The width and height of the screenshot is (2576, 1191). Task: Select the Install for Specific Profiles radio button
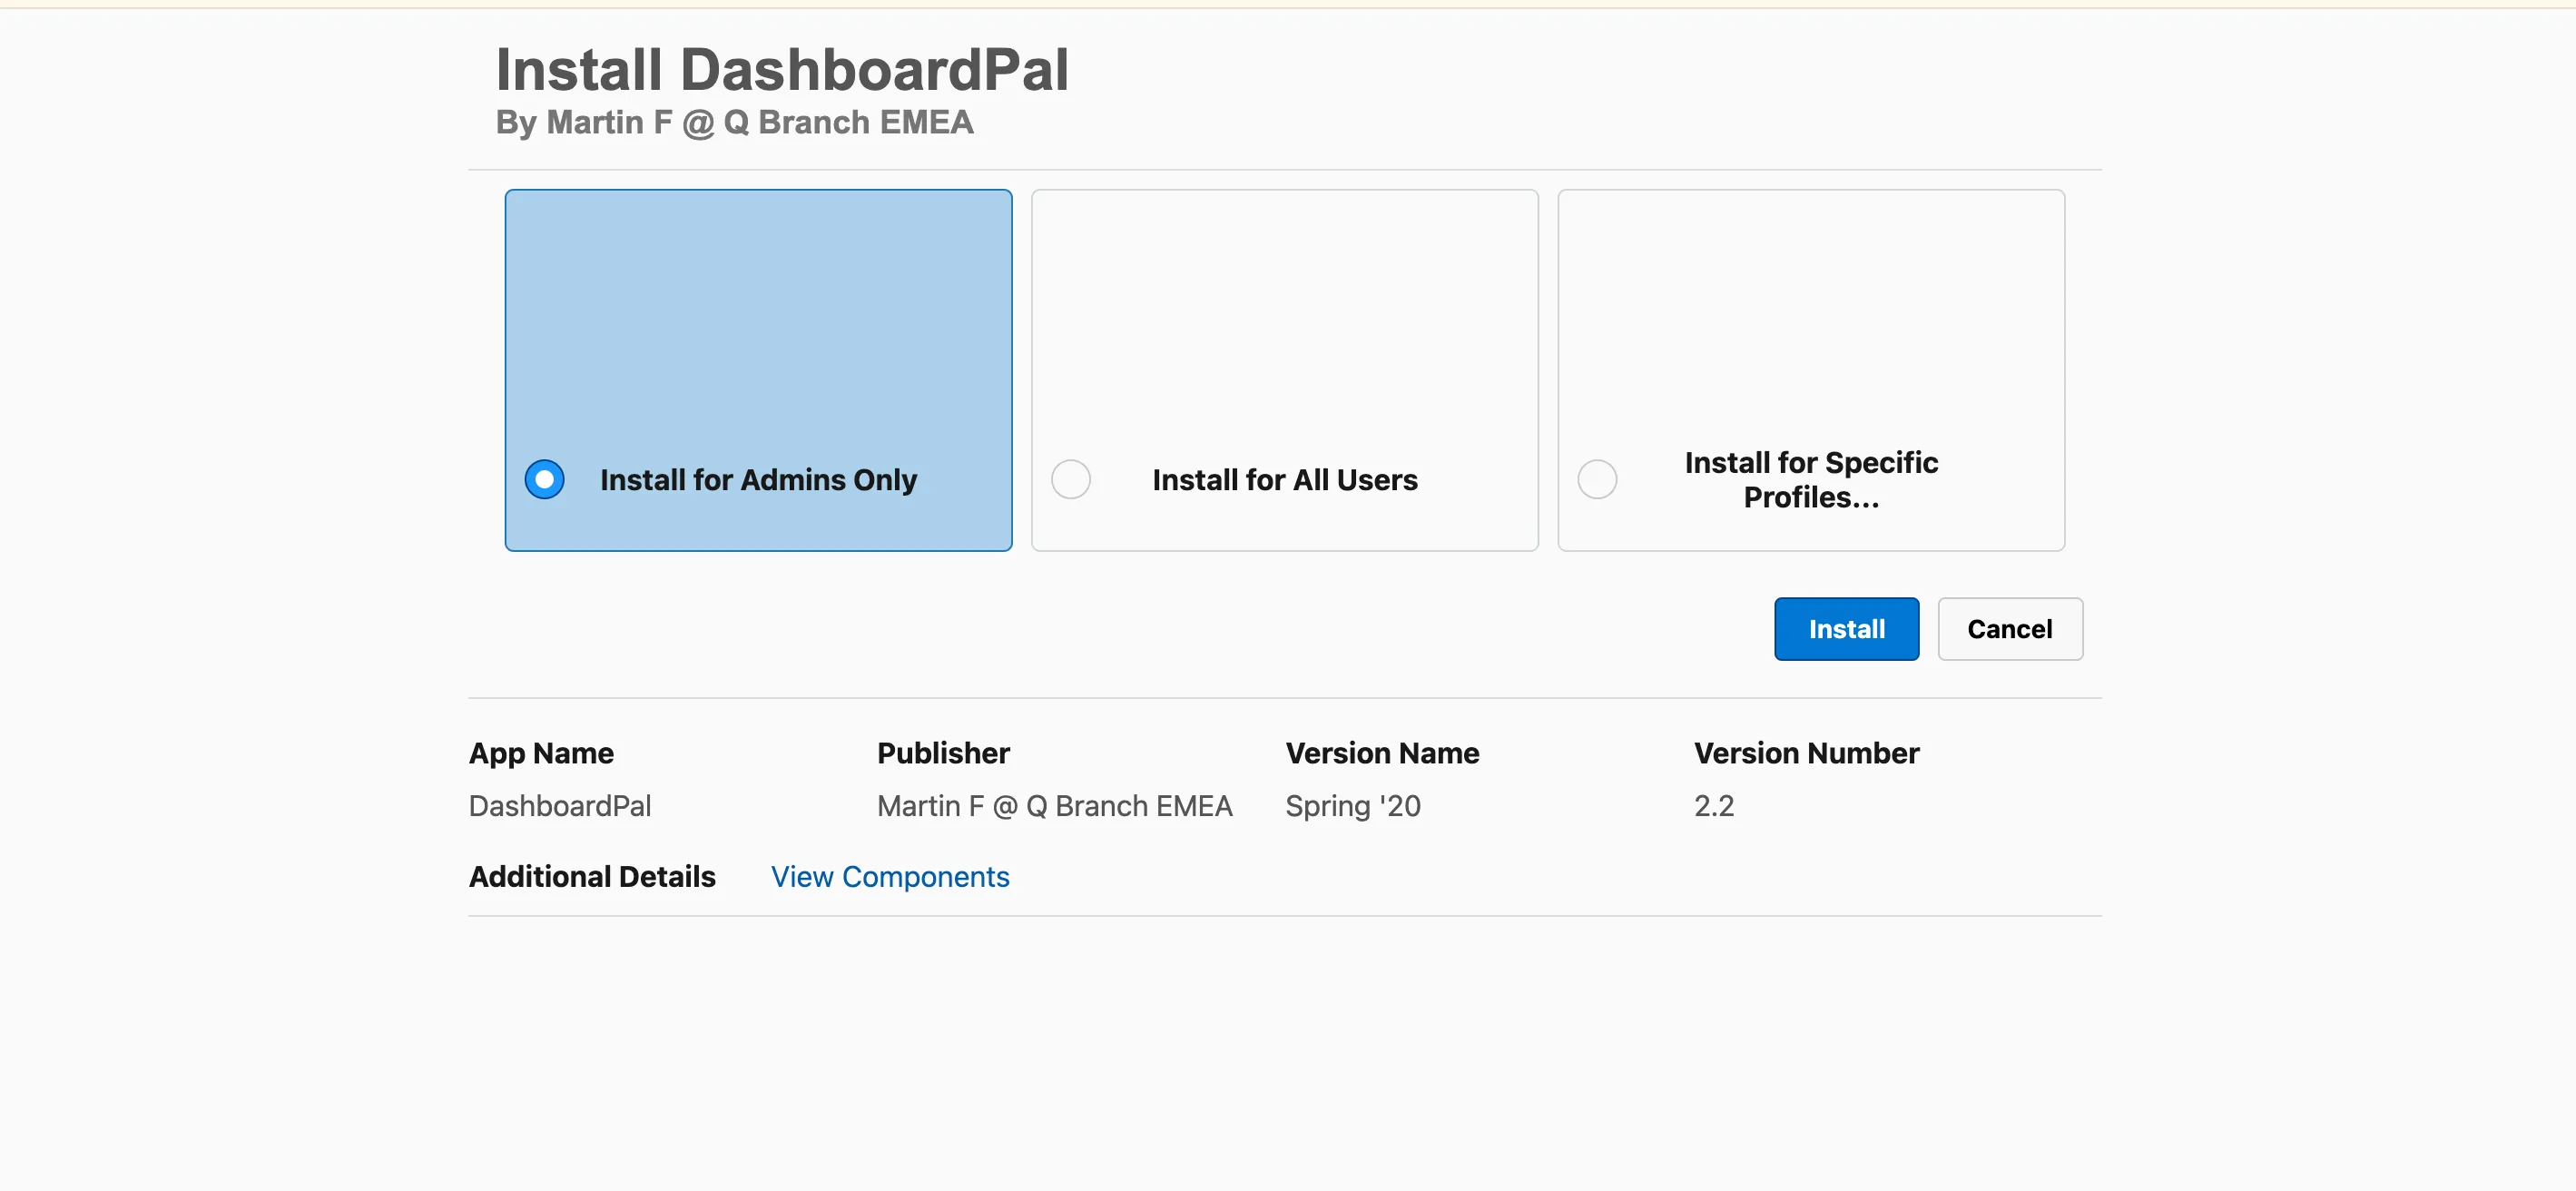click(1596, 479)
